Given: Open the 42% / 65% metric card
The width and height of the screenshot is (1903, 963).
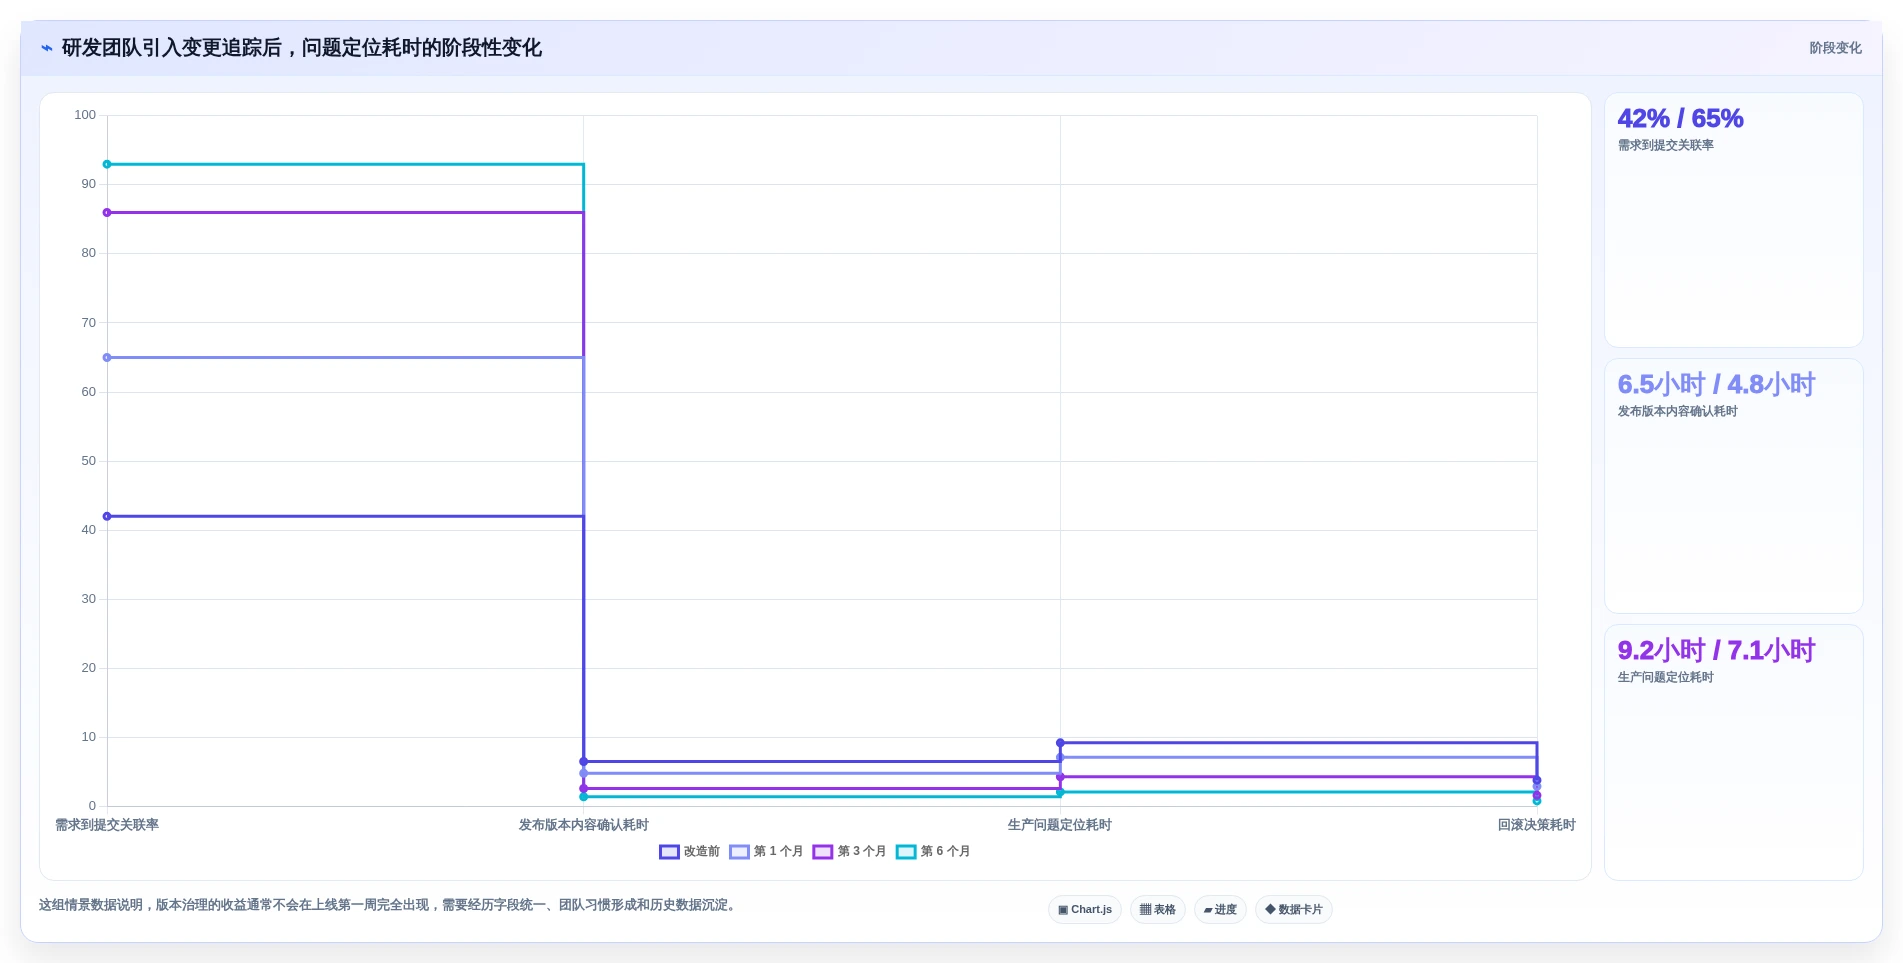Looking at the screenshot, I should click(x=1733, y=220).
